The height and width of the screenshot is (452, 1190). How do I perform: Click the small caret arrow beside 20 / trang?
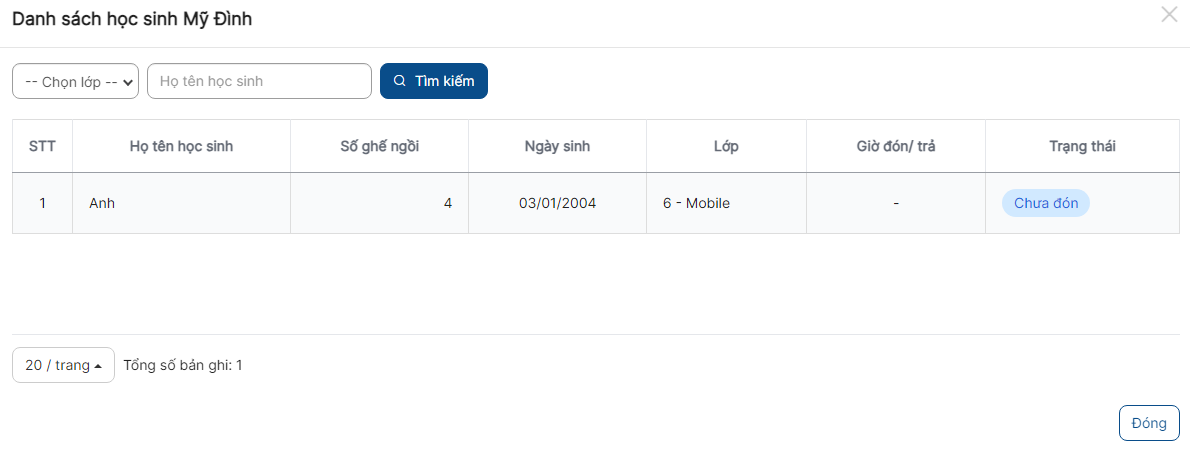pos(98,366)
